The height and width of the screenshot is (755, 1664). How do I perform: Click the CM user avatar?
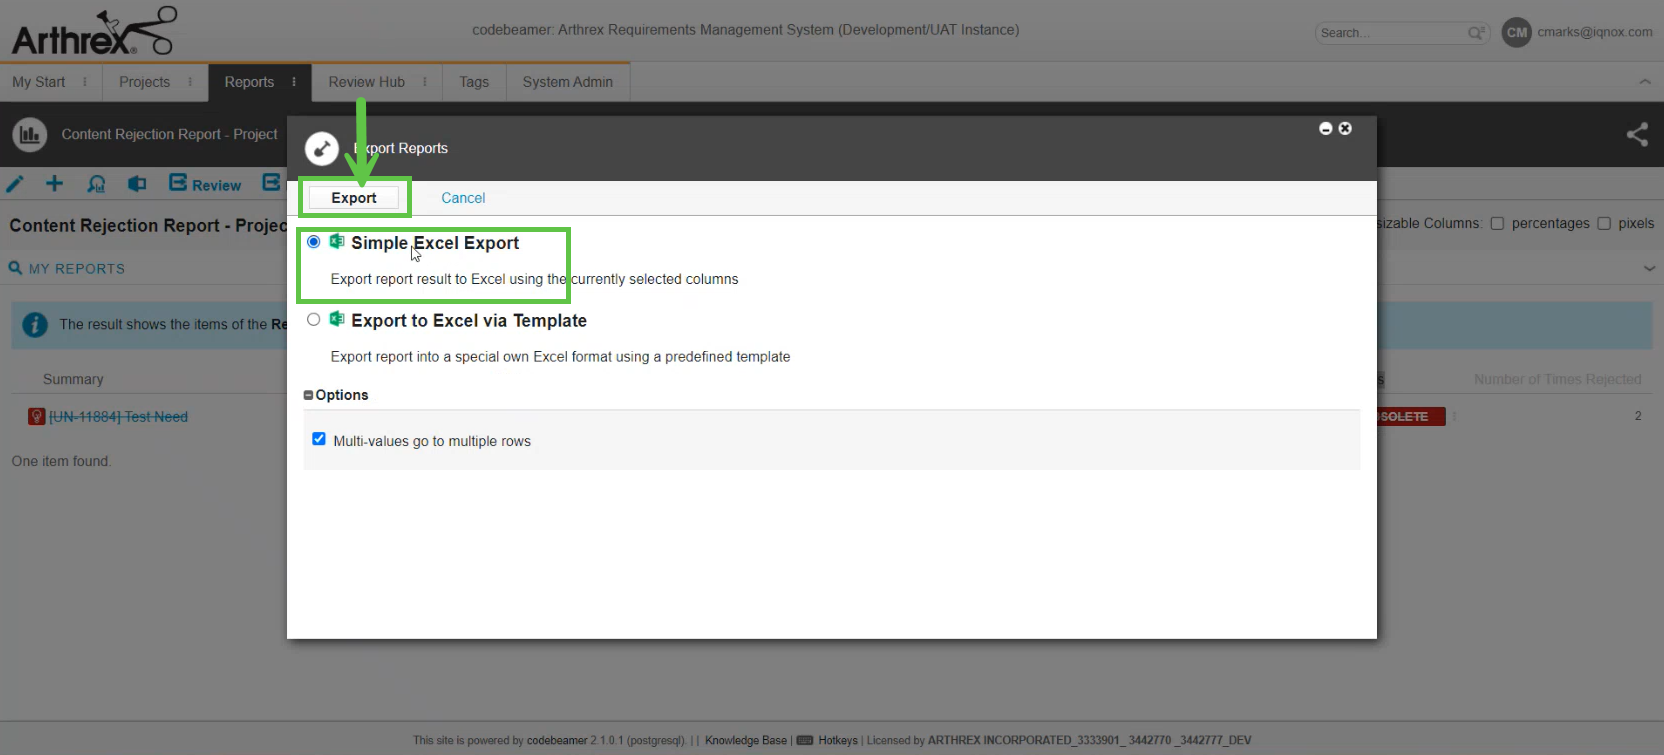(x=1516, y=32)
